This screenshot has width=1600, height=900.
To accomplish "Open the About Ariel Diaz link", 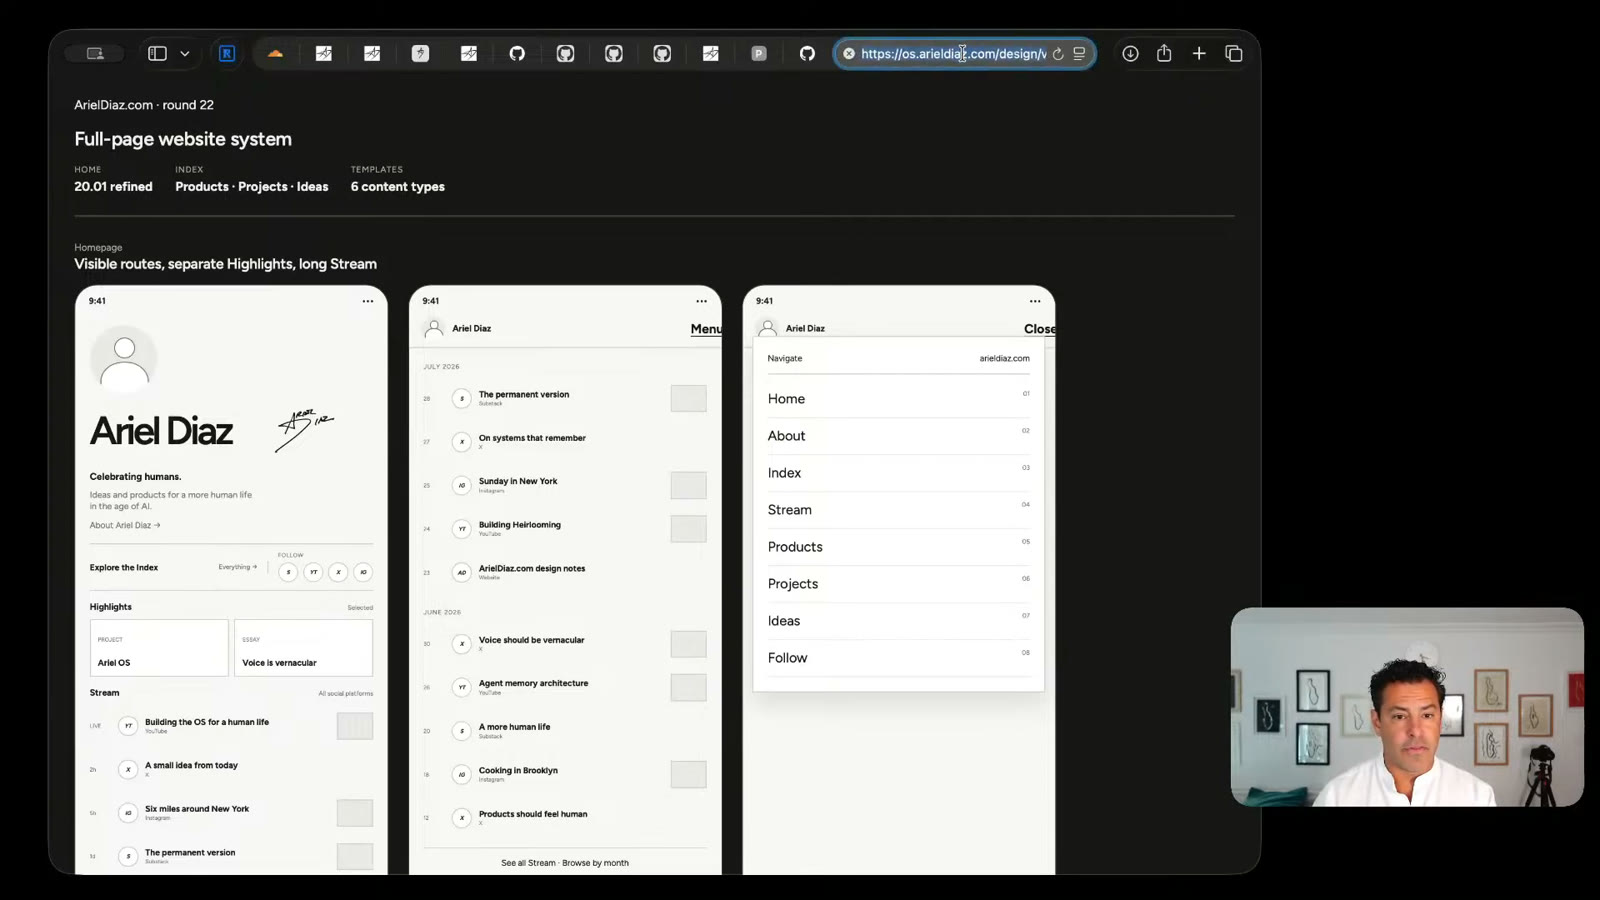I will click(125, 525).
